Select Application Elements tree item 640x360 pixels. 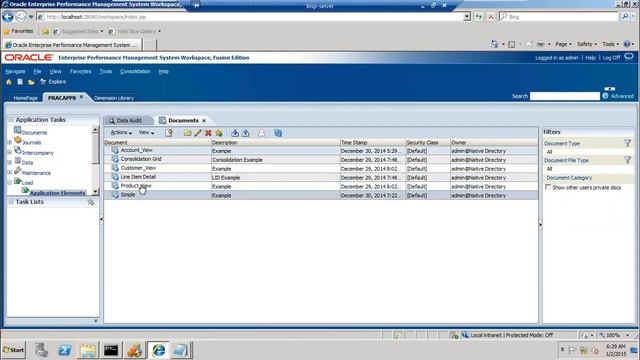58,193
